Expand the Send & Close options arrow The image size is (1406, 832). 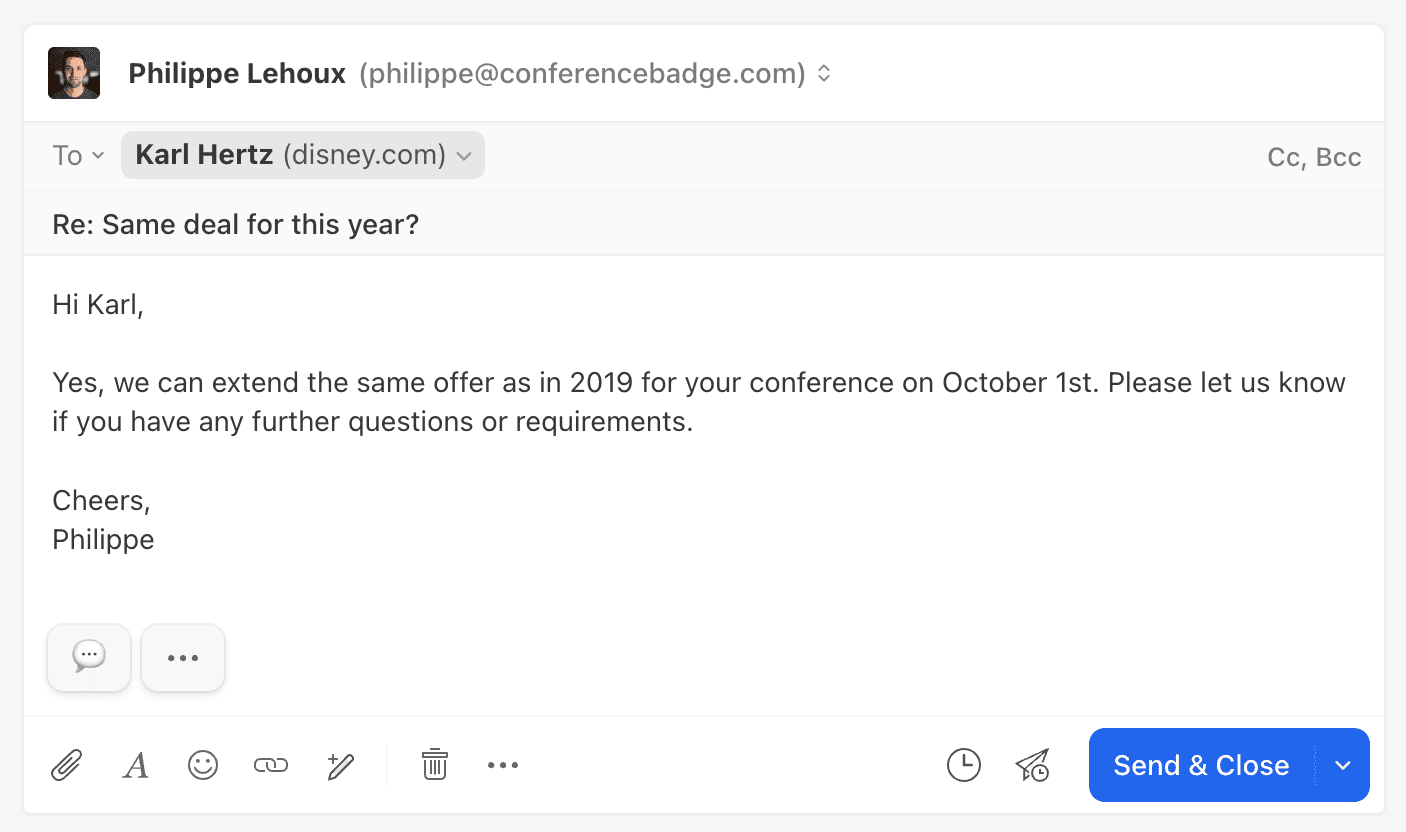(x=1343, y=766)
